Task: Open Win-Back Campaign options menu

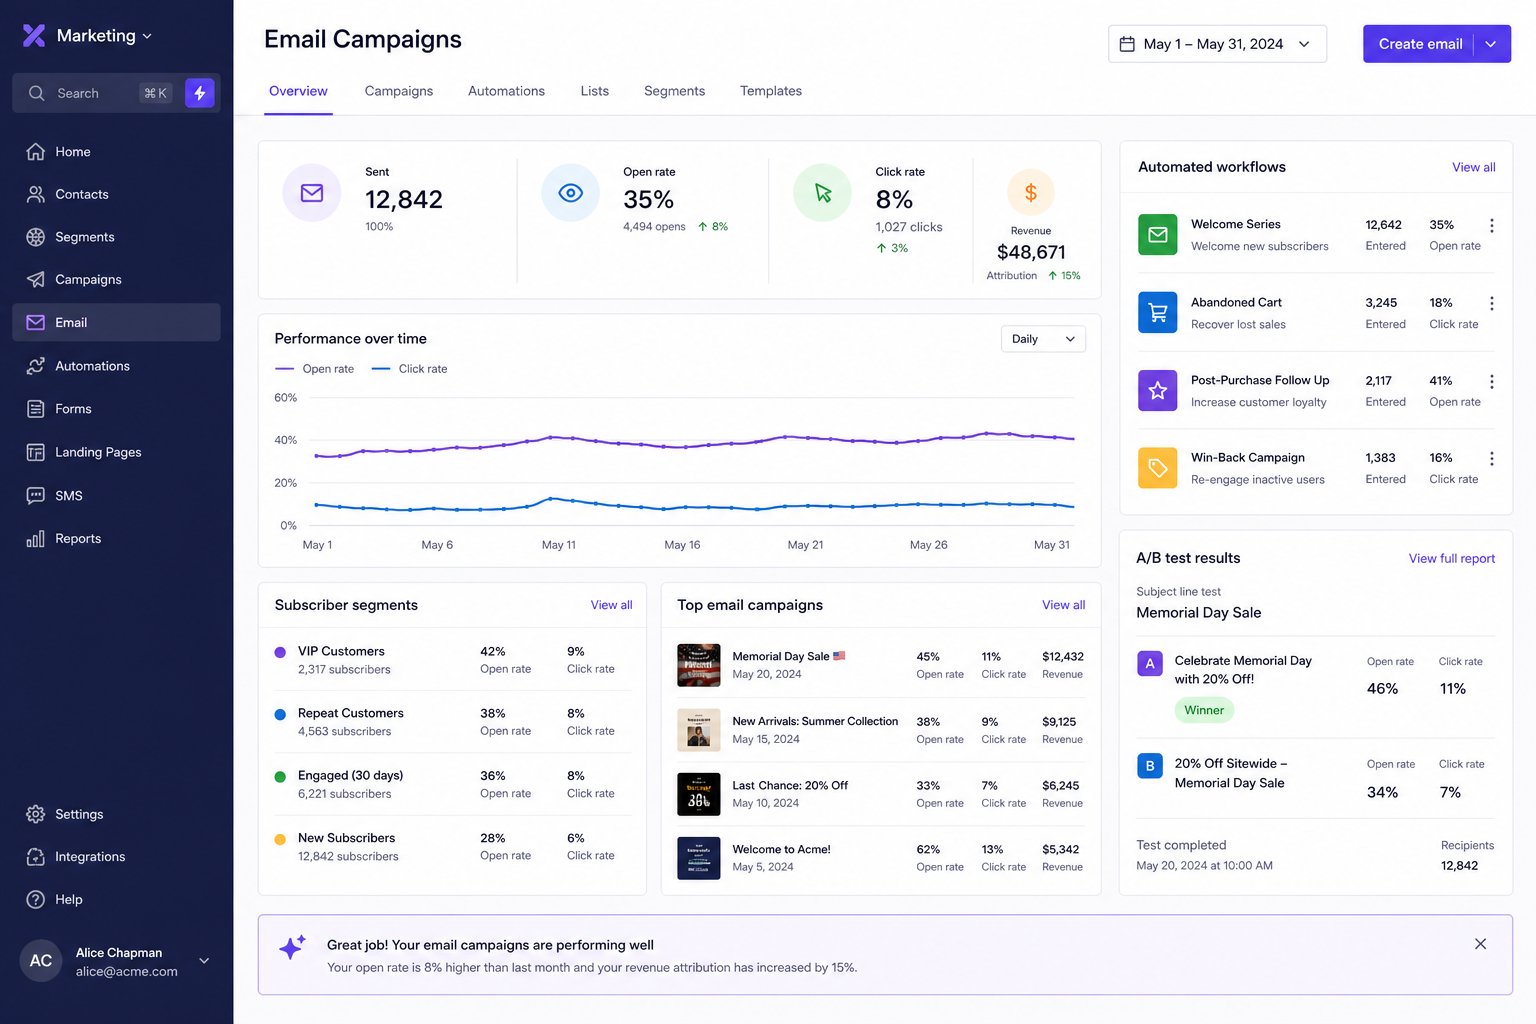Action: coord(1491,459)
